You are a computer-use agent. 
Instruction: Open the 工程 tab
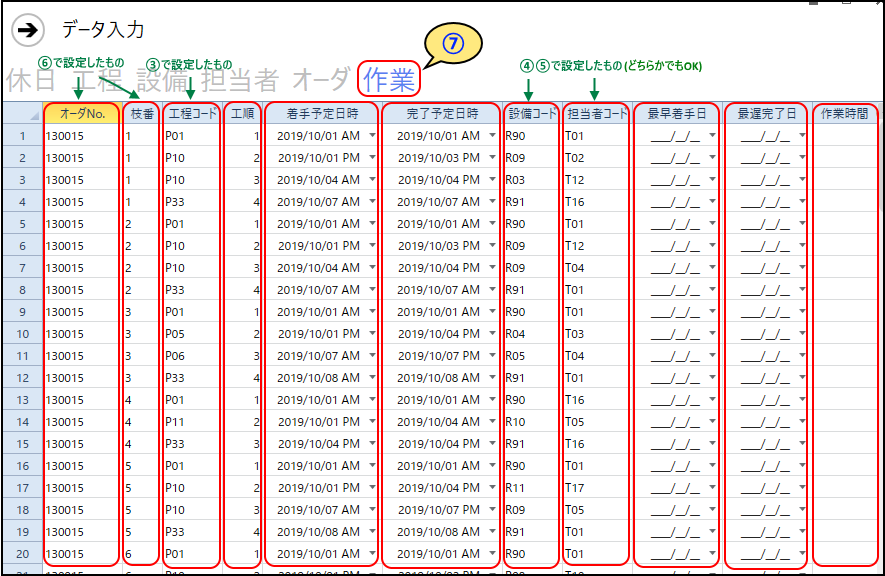(x=100, y=80)
